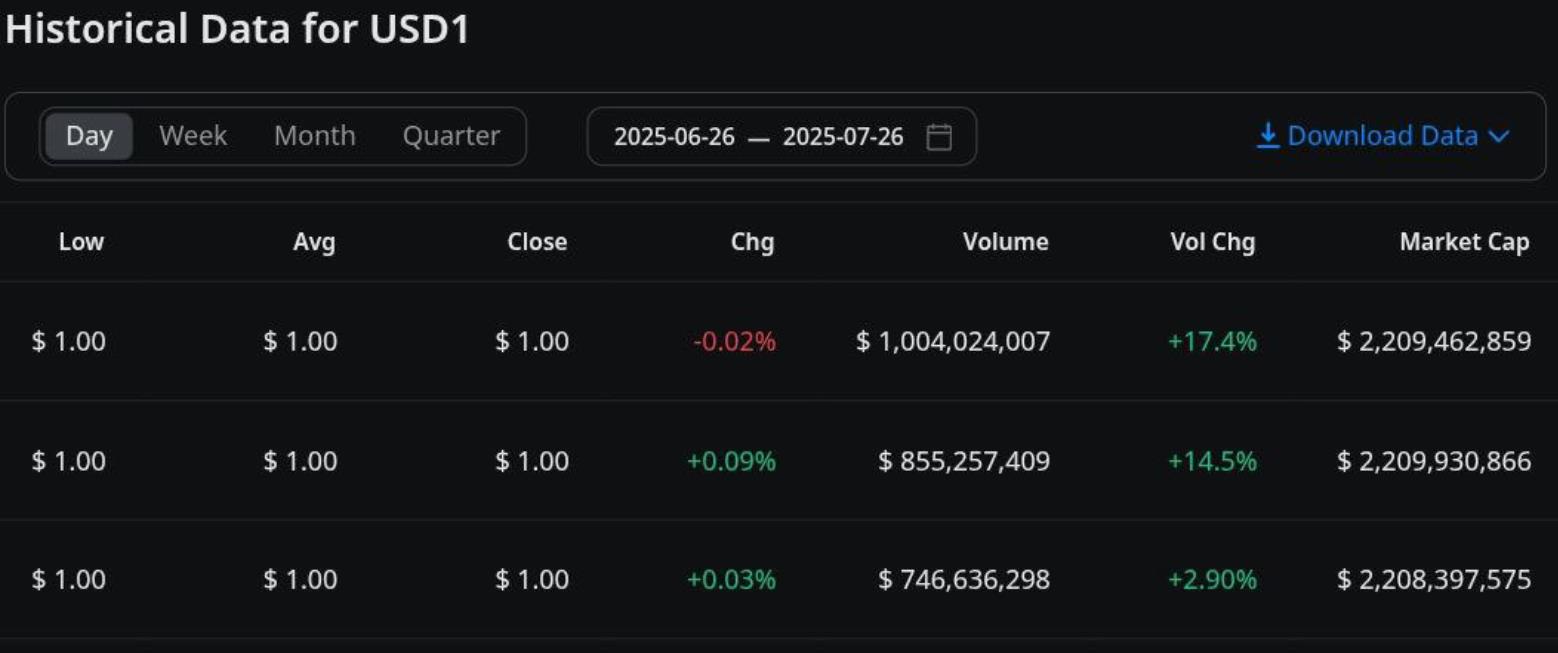Image resolution: width=1558 pixels, height=653 pixels.
Task: Switch to the Month interval
Action: 315,136
